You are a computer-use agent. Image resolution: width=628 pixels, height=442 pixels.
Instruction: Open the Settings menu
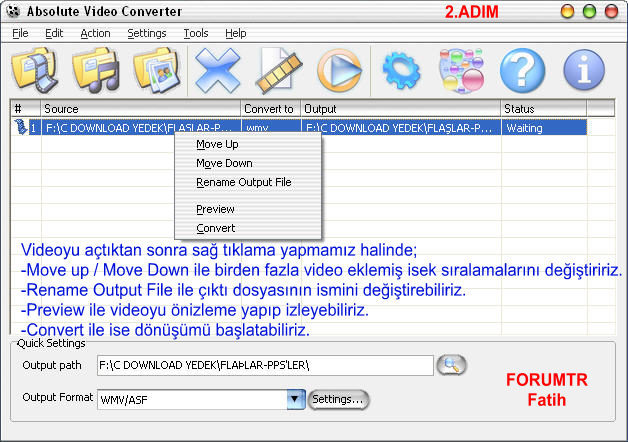click(147, 33)
